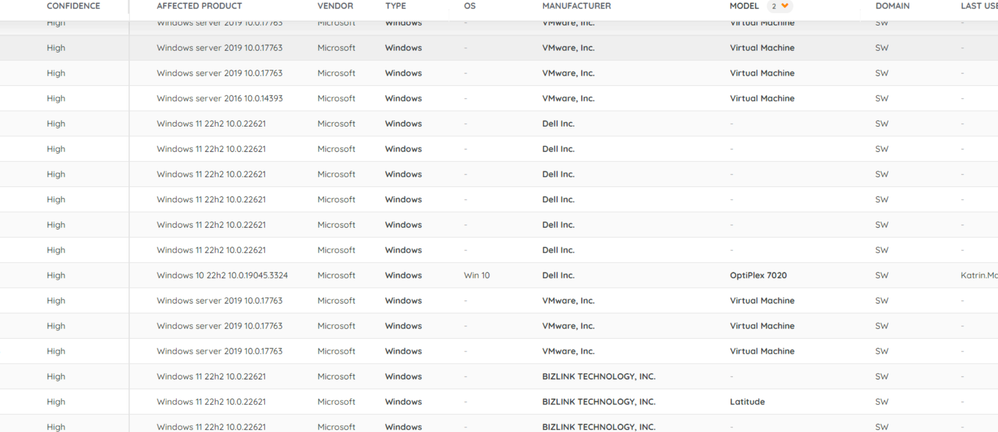Select the Latitude model cell
This screenshot has width=998, height=432.
[747, 402]
